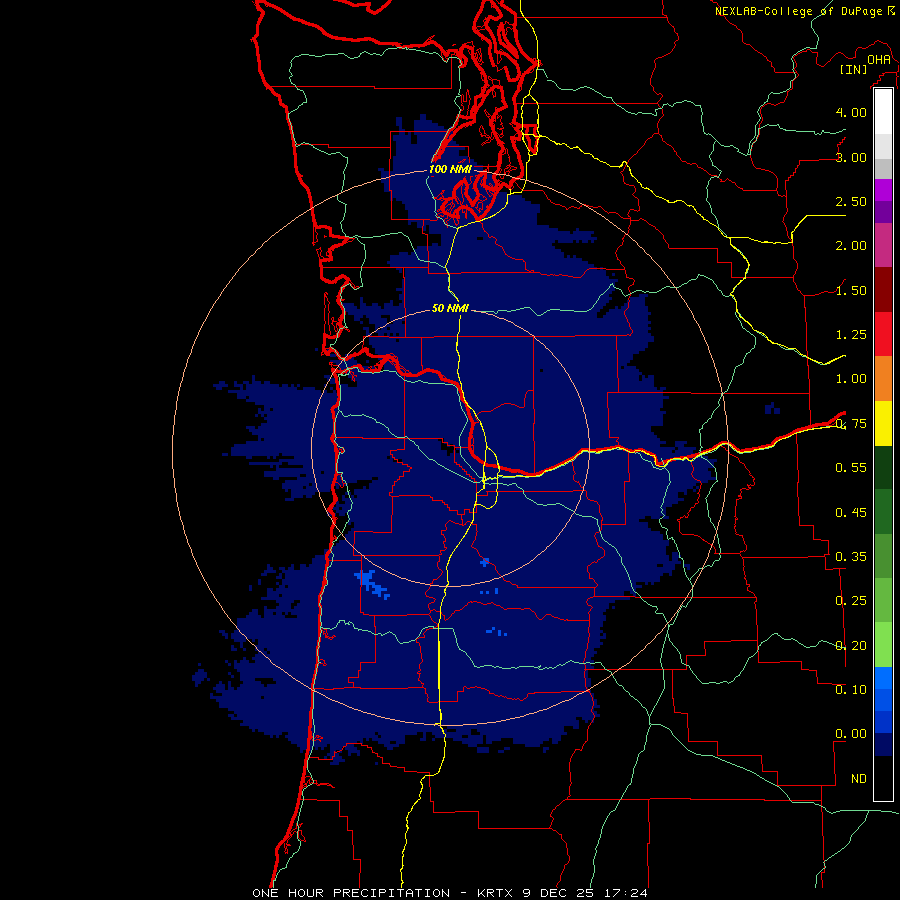The width and height of the screenshot is (900, 900).
Task: Click the 0.55 legend value
Action: coord(851,468)
